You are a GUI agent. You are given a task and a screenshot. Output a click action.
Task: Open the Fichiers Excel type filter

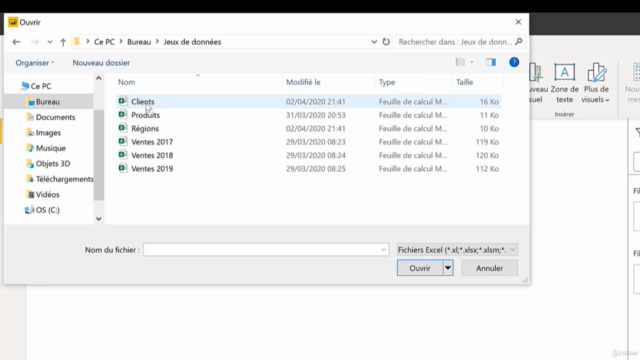pyautogui.click(x=457, y=249)
